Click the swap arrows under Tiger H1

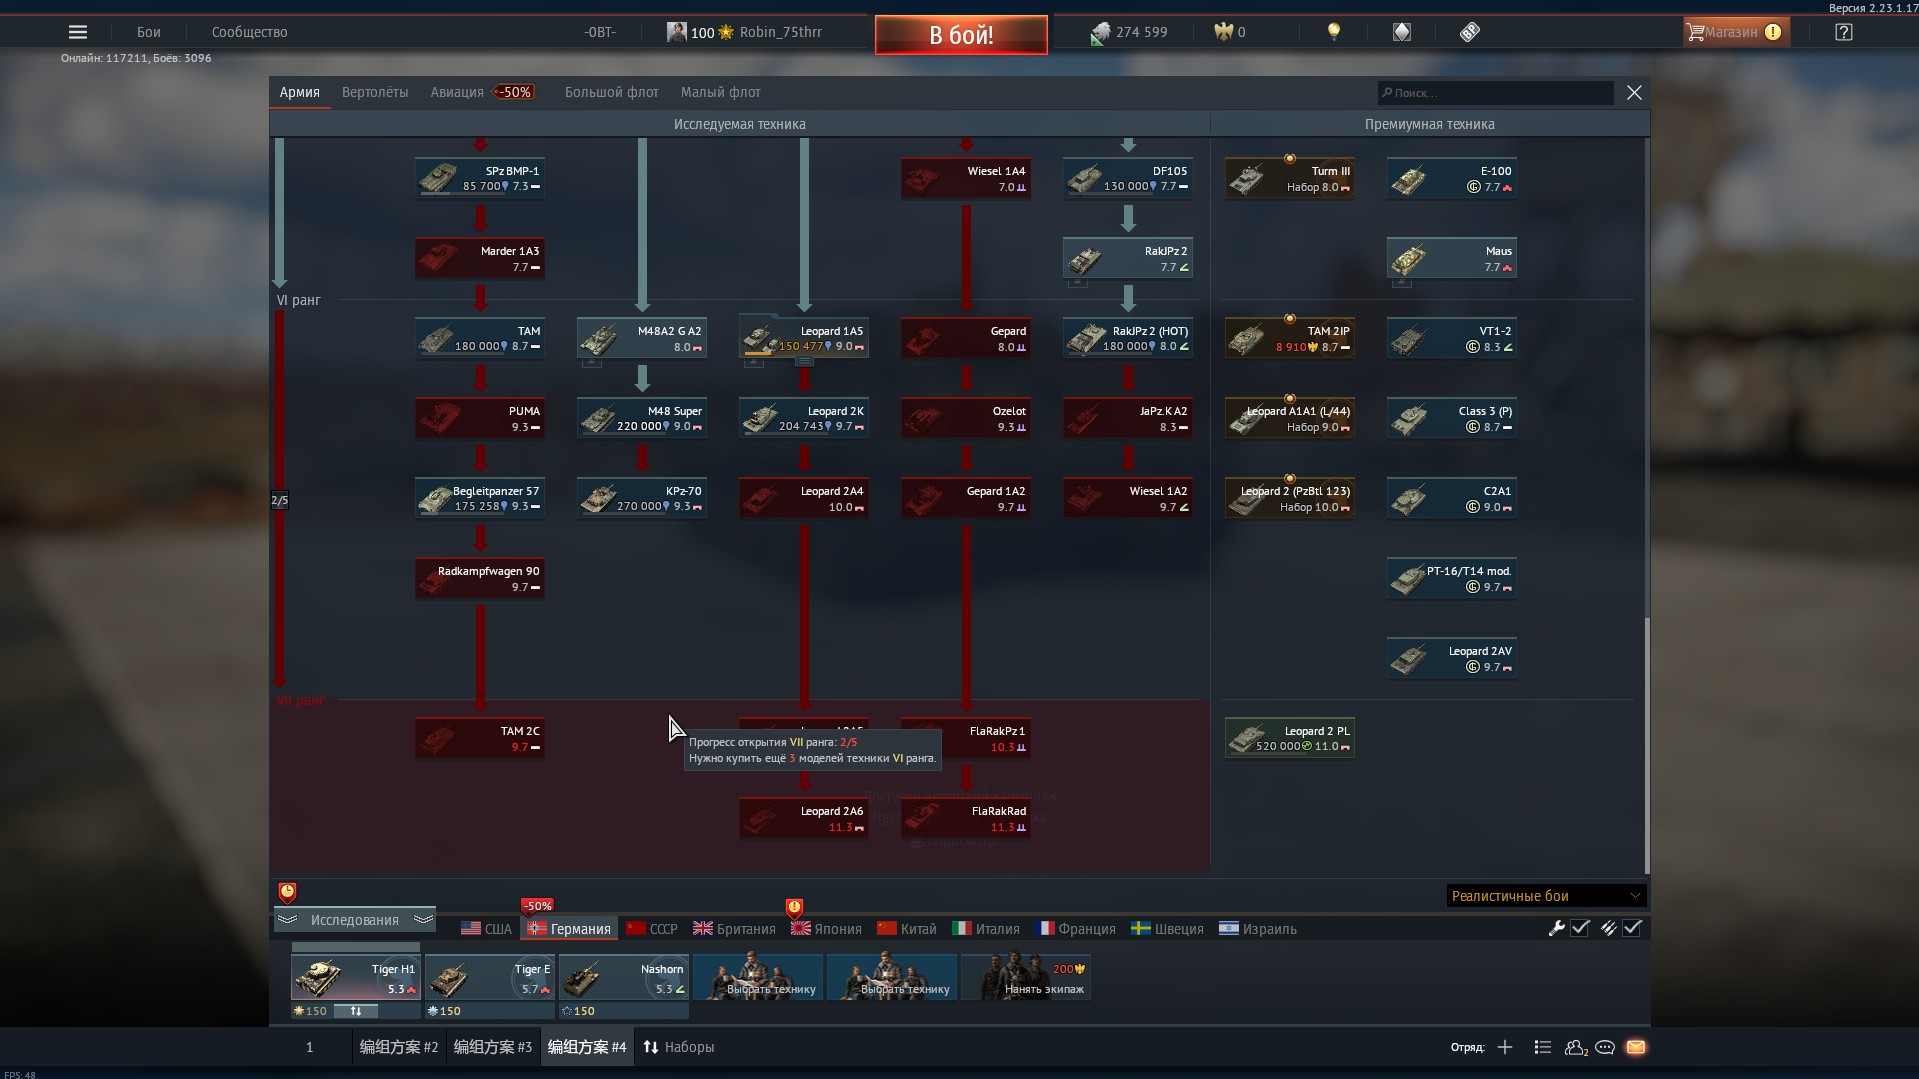coord(355,1011)
